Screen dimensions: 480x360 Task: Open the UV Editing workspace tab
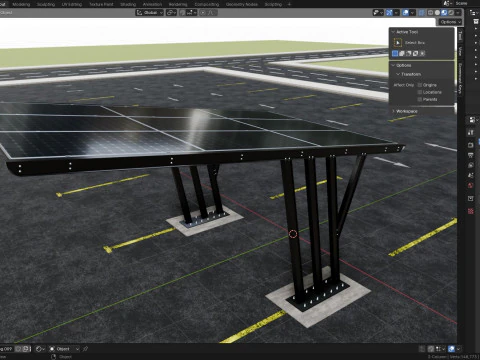(x=72, y=4)
